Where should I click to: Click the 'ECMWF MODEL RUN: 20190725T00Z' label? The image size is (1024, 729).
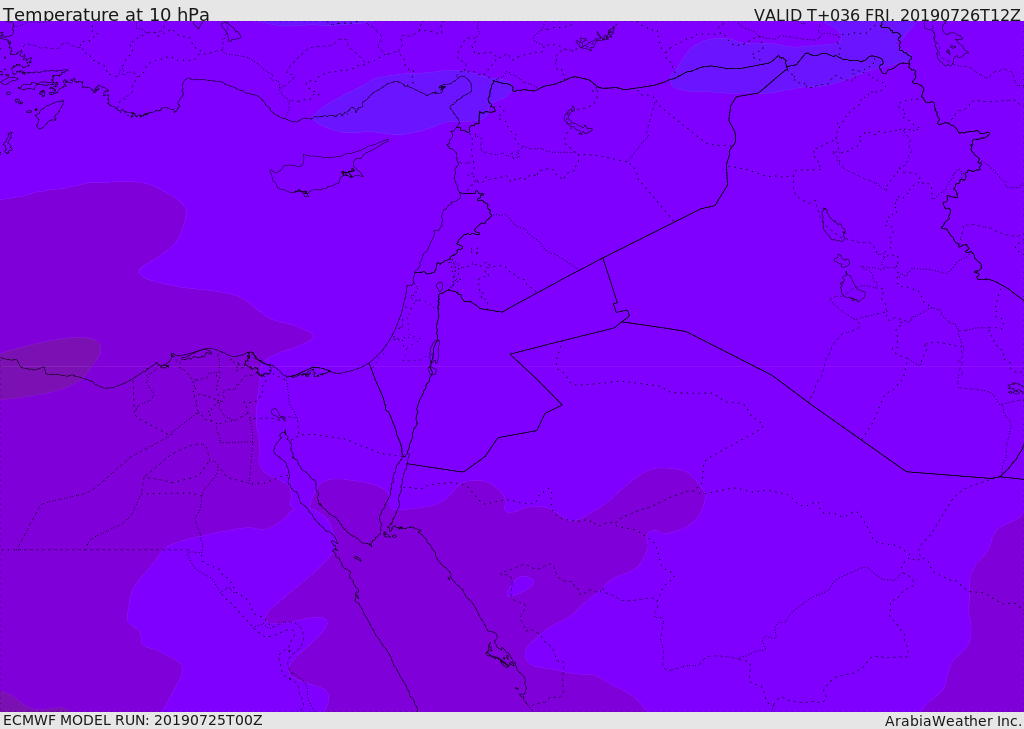point(133,721)
